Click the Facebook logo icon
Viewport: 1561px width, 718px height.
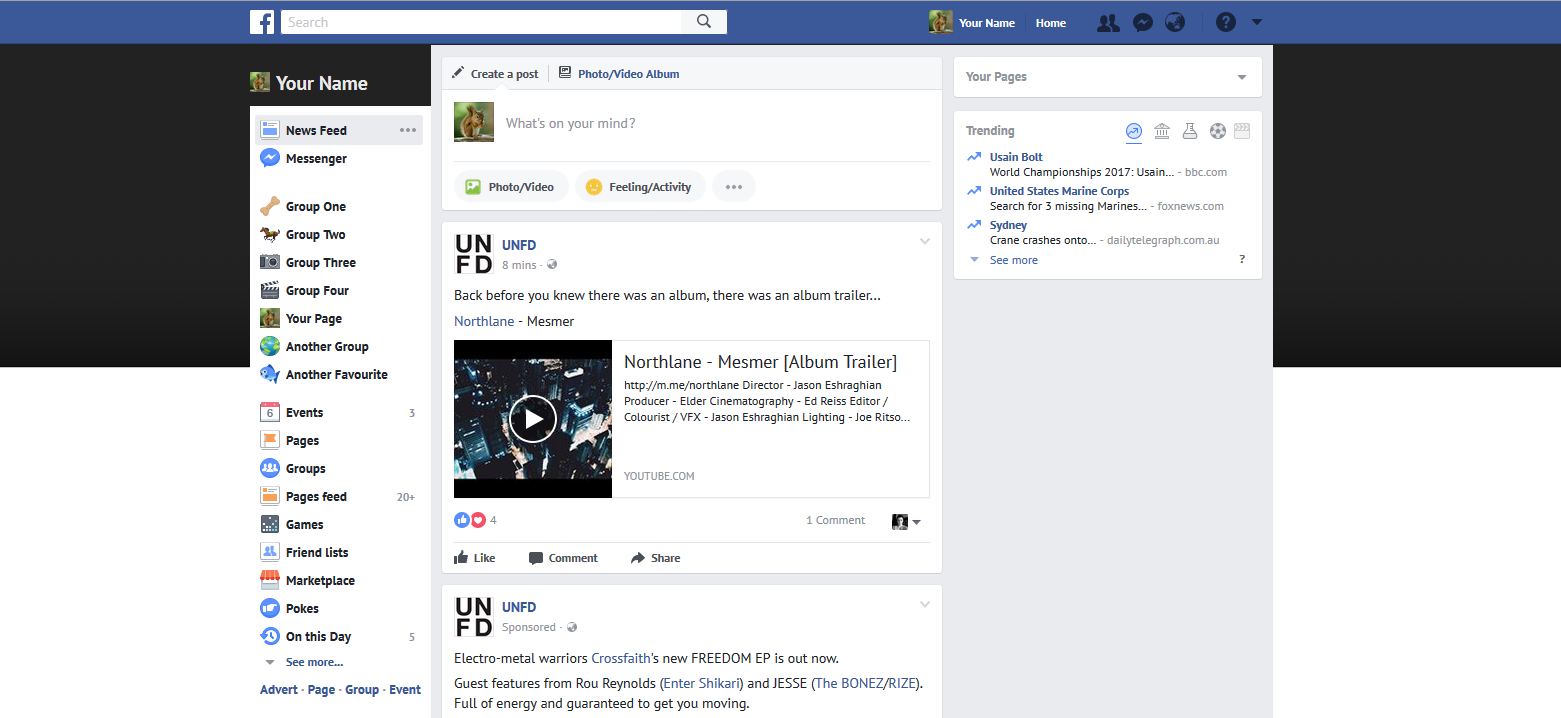262,22
